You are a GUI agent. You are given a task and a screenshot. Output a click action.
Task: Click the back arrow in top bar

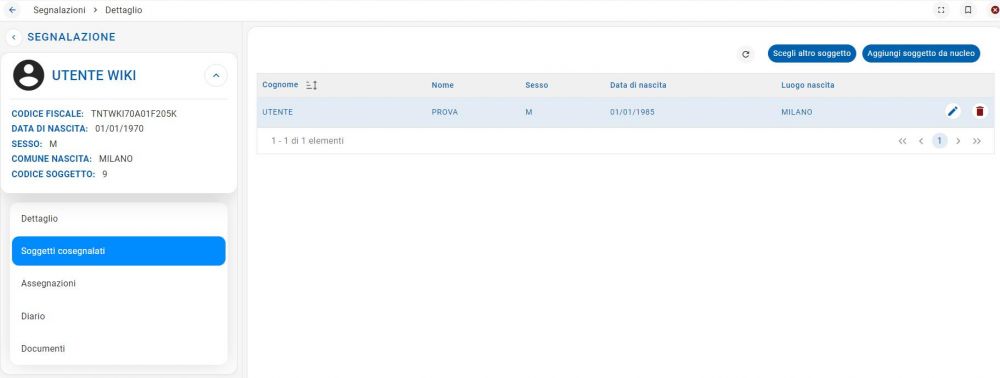point(12,10)
